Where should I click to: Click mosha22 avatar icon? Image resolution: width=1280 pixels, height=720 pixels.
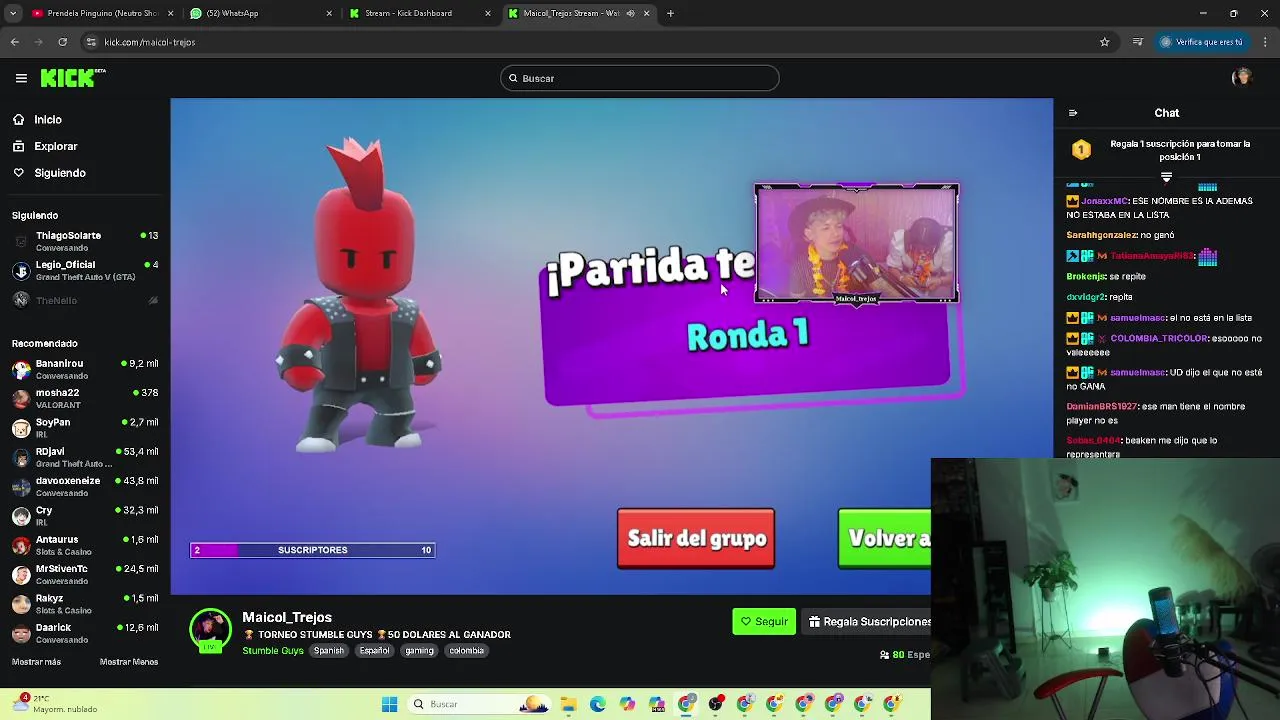tap(21, 399)
